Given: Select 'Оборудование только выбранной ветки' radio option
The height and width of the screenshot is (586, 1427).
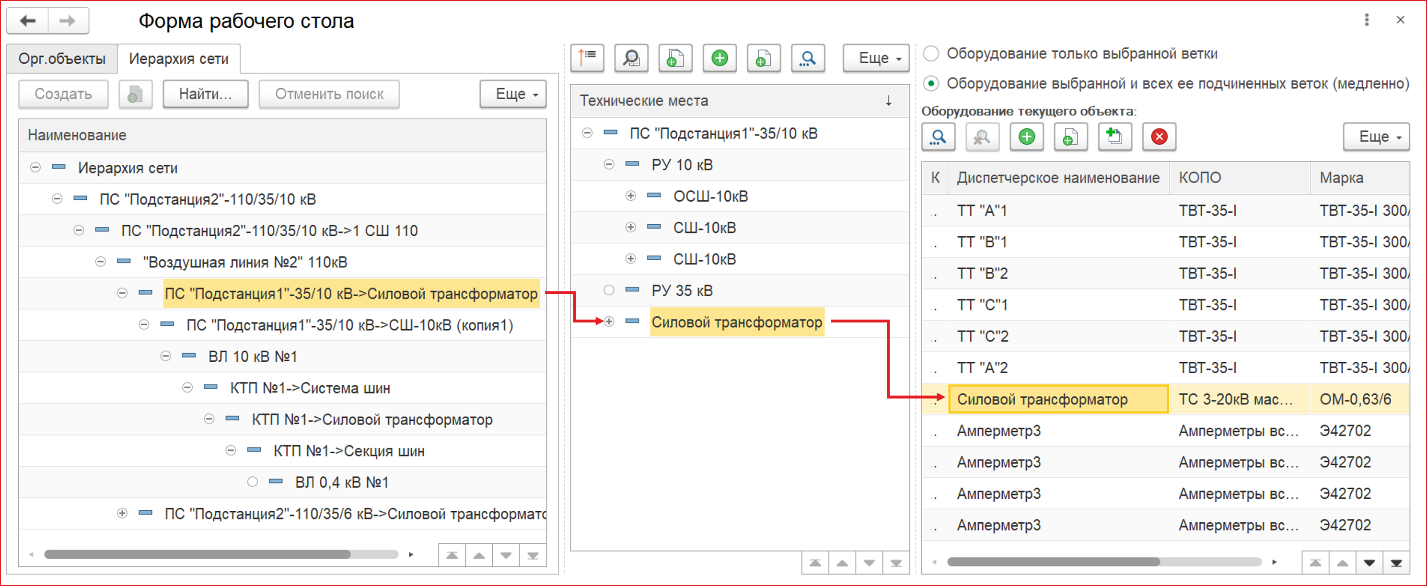Looking at the screenshot, I should coord(932,54).
